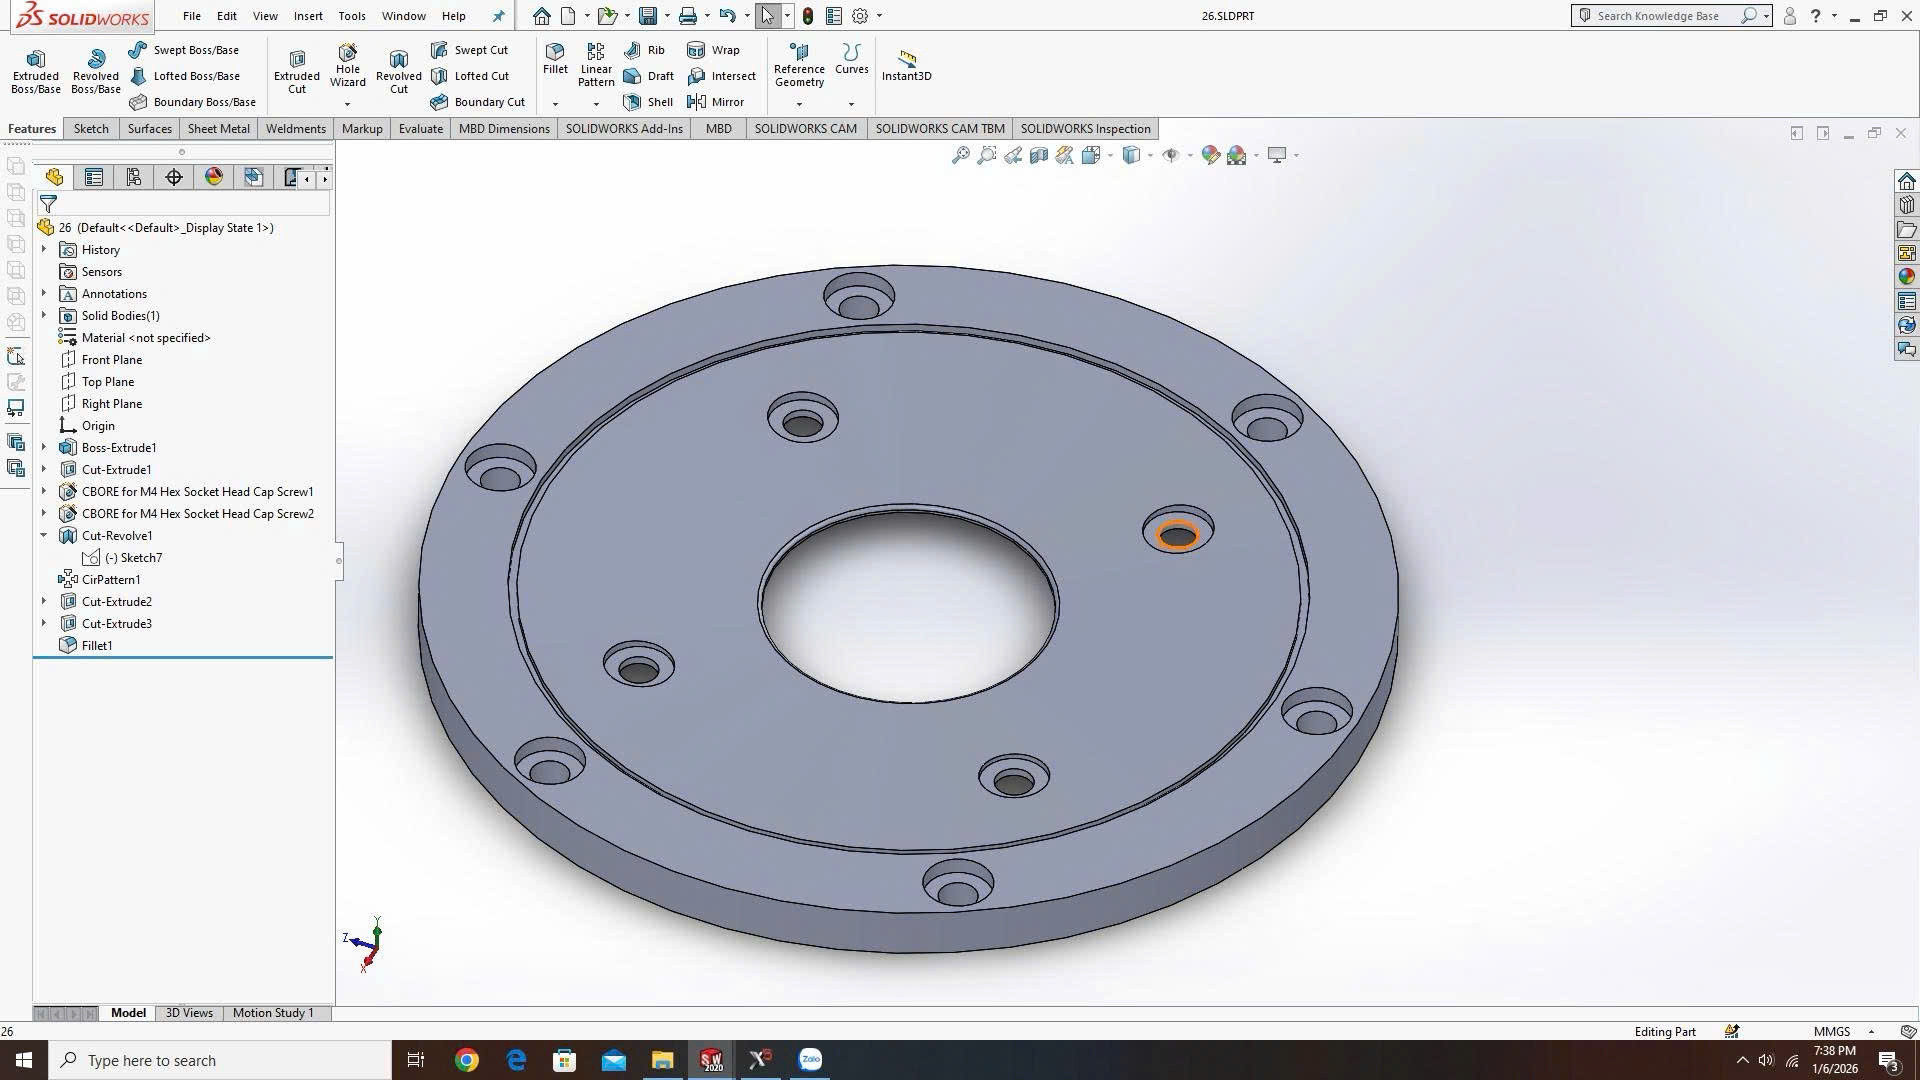Select Fillet1 in the feature tree
Screen dimensions: 1920x1080
pyautogui.click(x=96, y=646)
